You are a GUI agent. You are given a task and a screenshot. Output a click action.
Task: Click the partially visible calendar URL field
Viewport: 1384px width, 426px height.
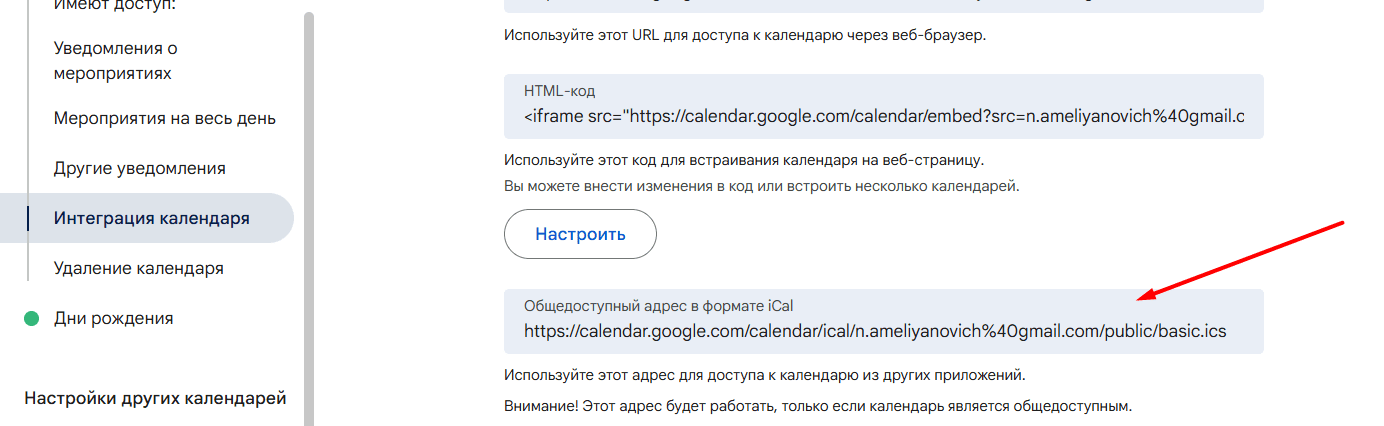[883, 6]
